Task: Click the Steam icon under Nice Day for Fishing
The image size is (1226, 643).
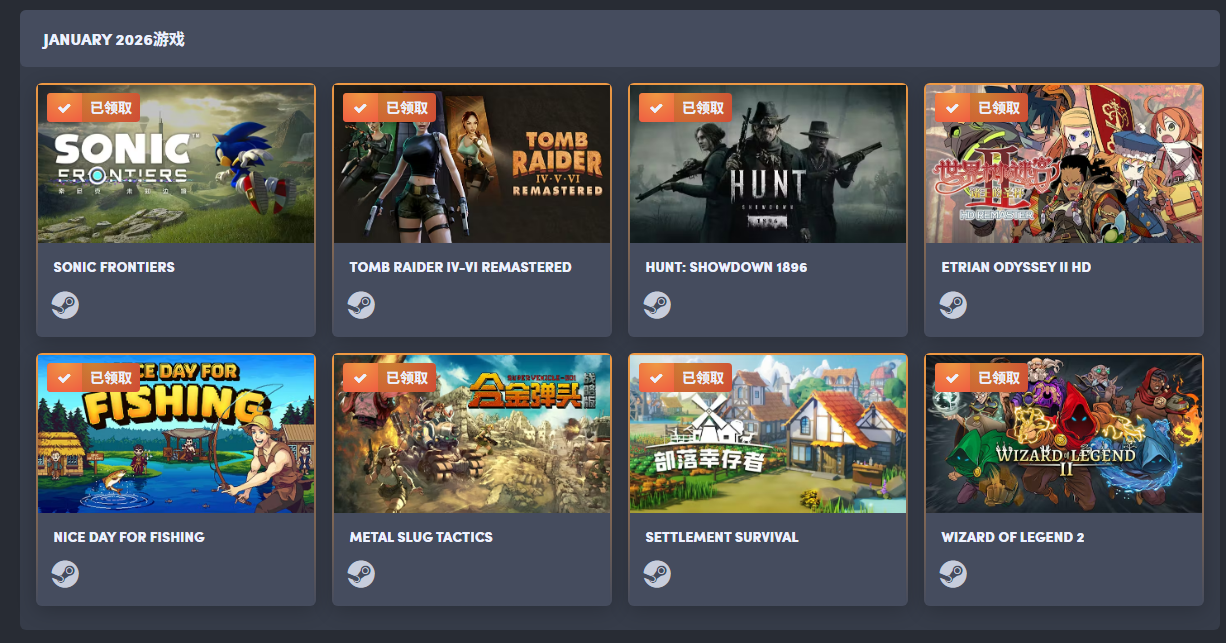Action: tap(65, 574)
